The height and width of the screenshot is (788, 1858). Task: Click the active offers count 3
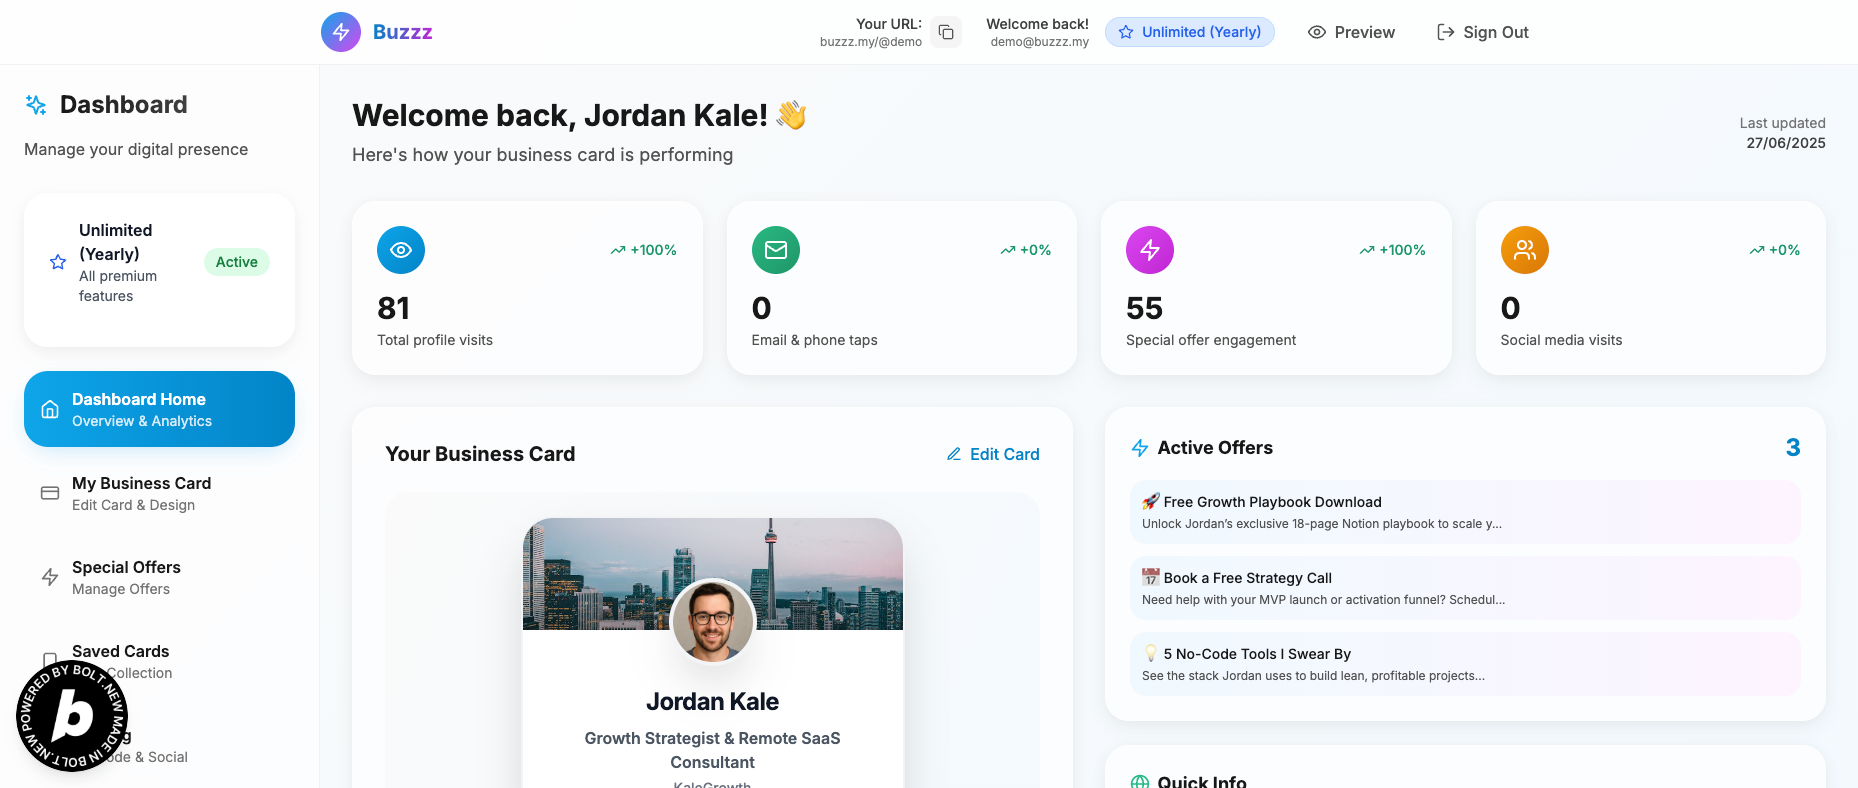(1793, 448)
